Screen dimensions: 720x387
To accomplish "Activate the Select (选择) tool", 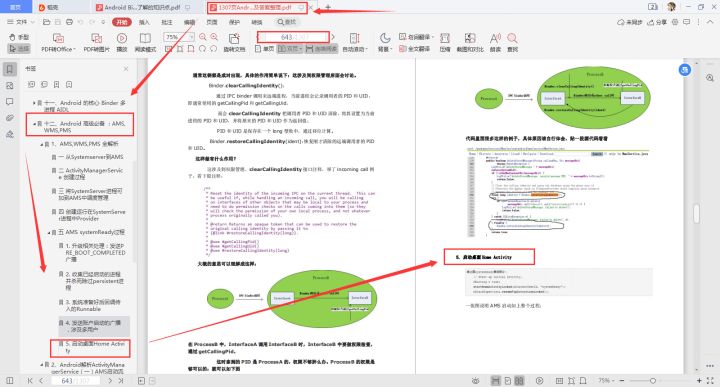I will pos(19,48).
